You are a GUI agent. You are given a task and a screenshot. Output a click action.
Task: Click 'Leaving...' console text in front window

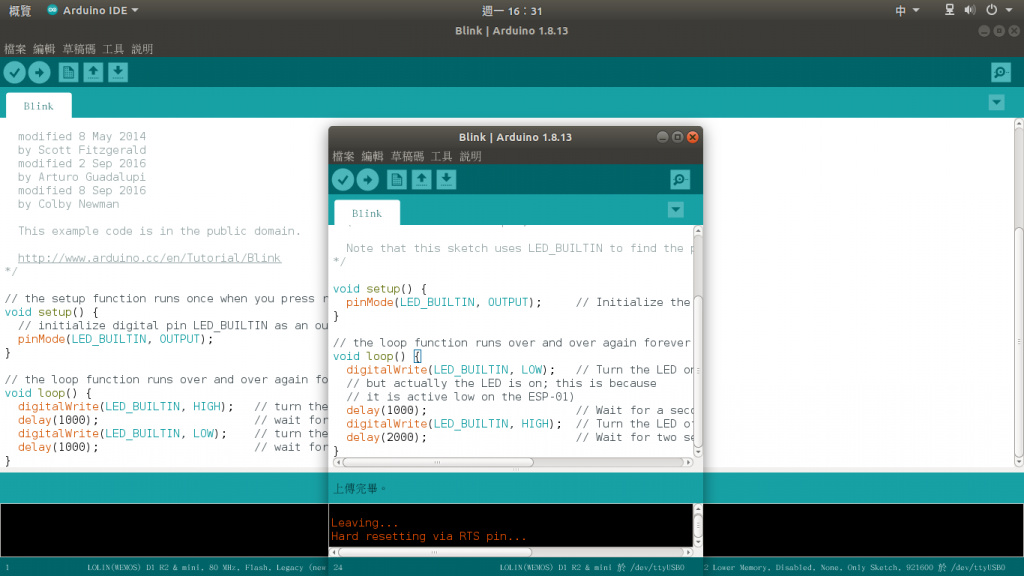click(x=364, y=522)
